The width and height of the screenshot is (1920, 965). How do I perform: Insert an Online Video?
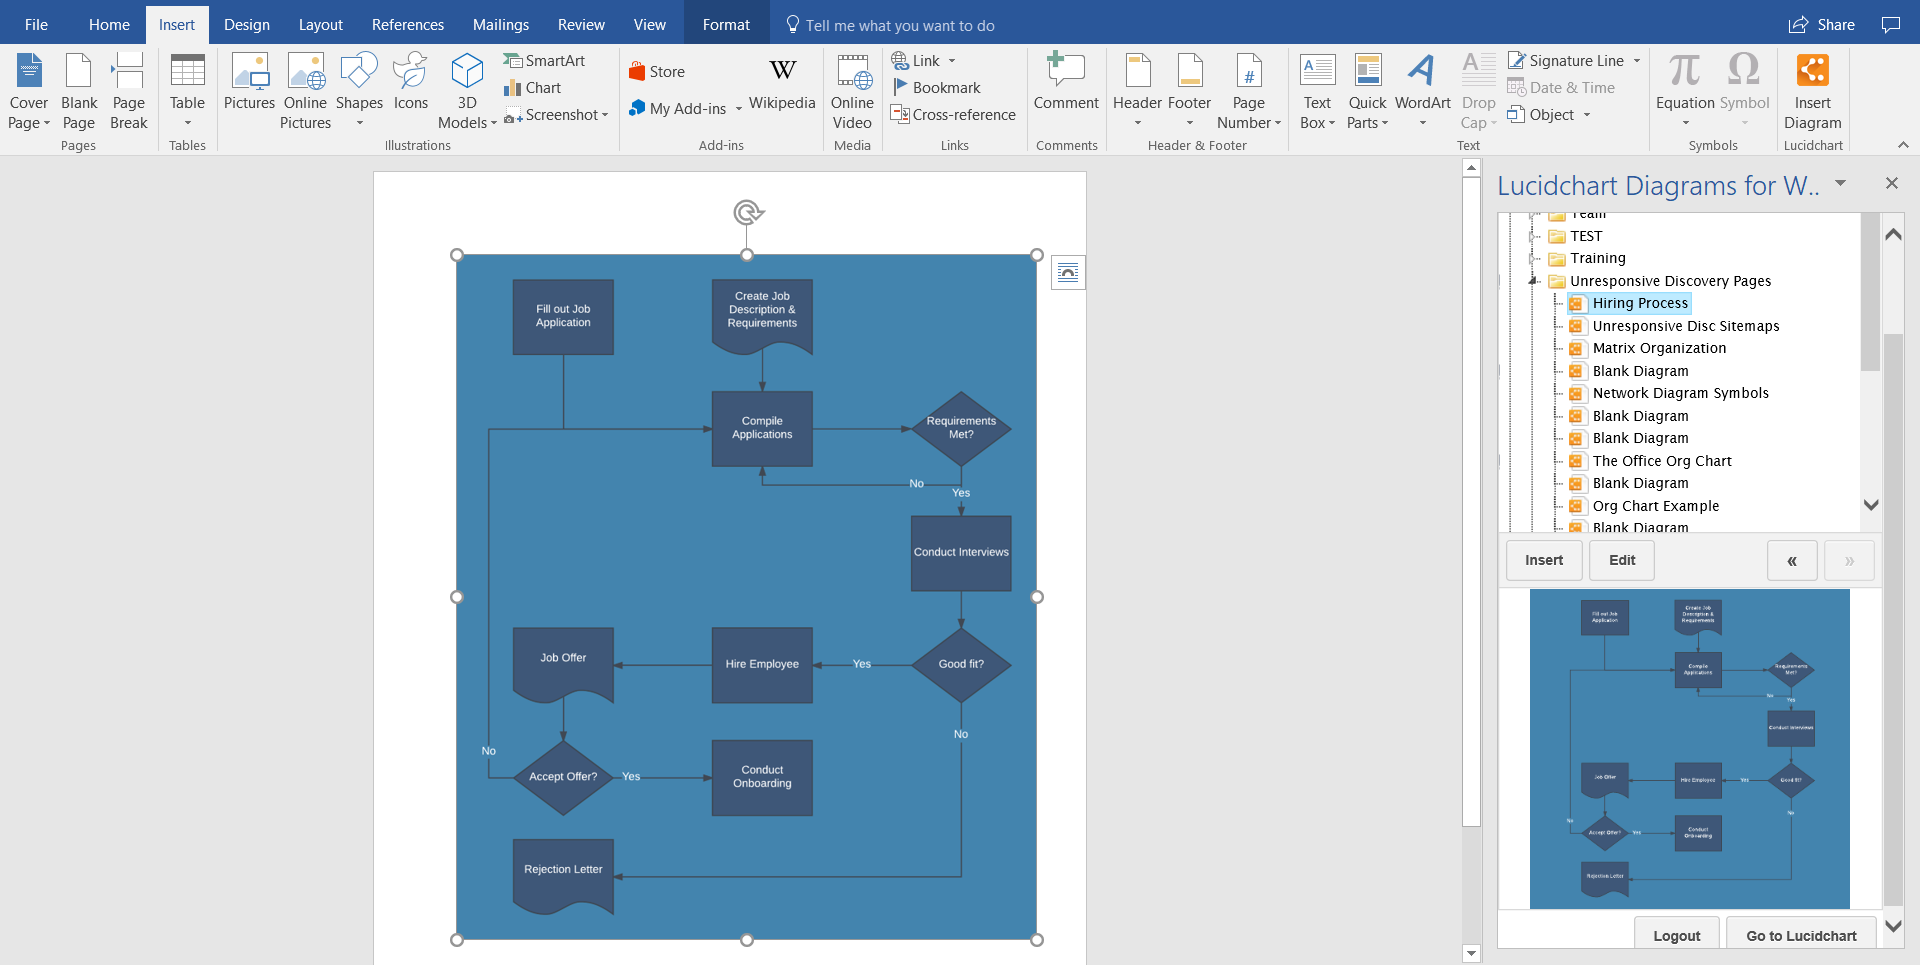(x=852, y=92)
